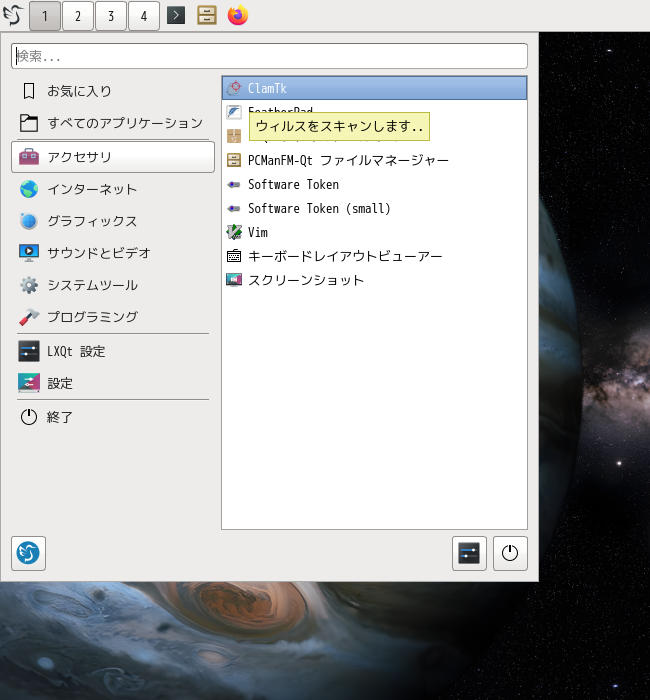Expand the Sound and Video (サウンドとビデオ) category
650x700 pixels.
point(99,253)
